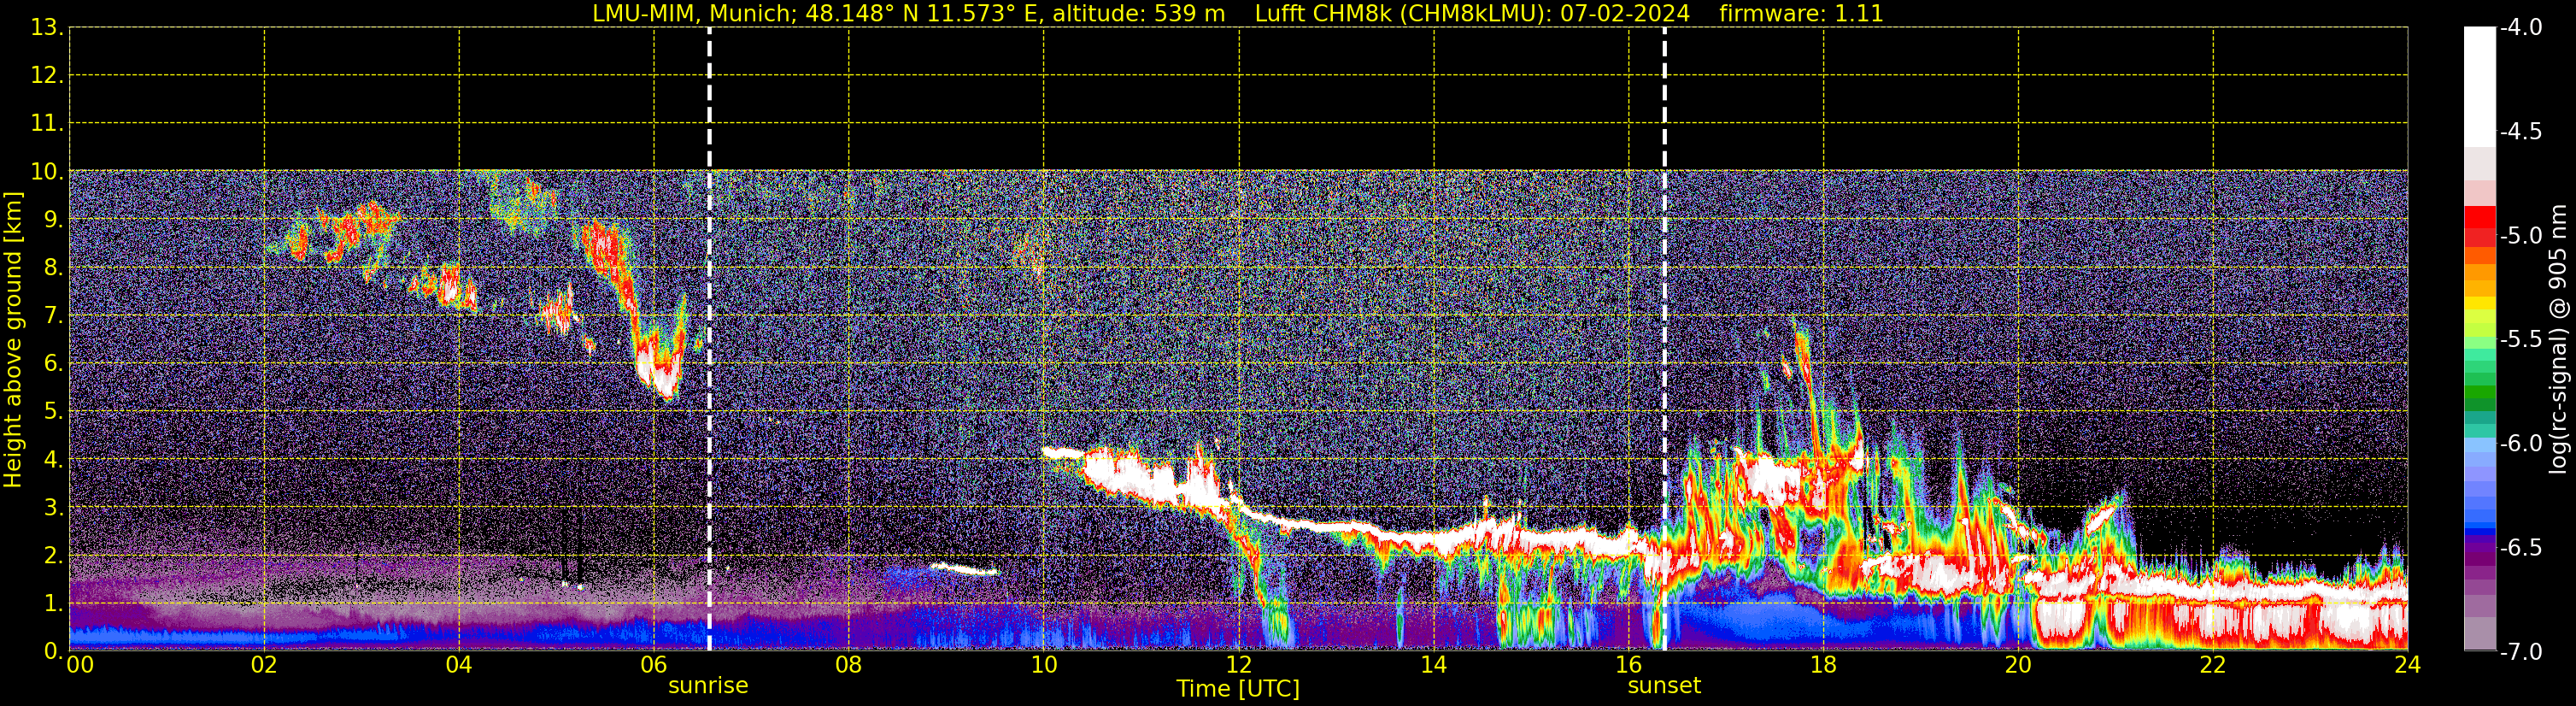Viewport: 2576px width, 706px height.
Task: Select the 'sunrise' label below the axis
Action: coord(708,686)
